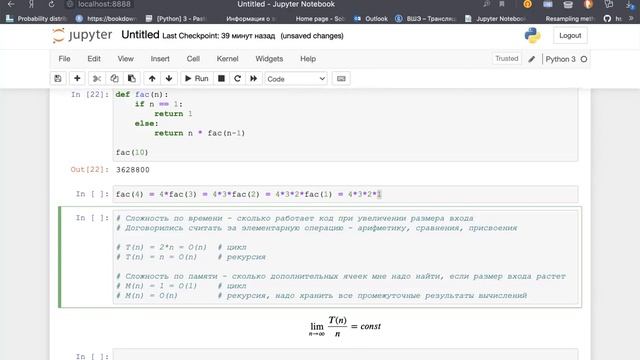Click the Trusted notebook indicator
640x360 pixels.
point(507,59)
